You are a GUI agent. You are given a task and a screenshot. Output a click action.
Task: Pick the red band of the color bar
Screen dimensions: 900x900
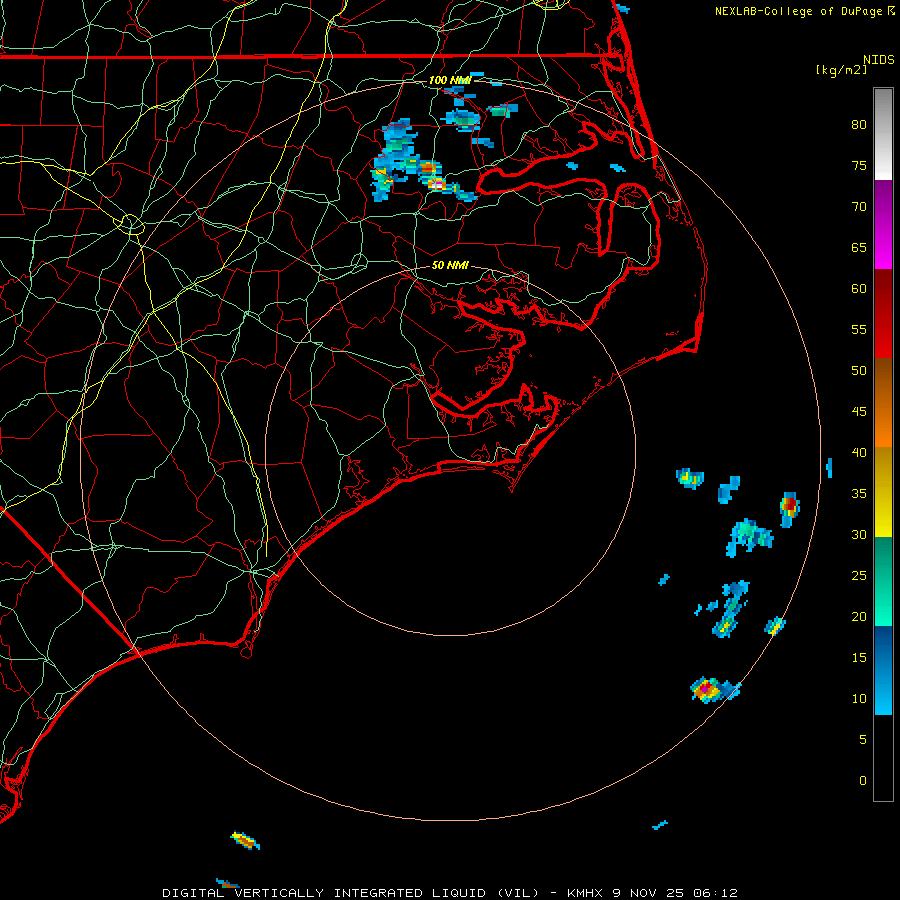pos(883,314)
